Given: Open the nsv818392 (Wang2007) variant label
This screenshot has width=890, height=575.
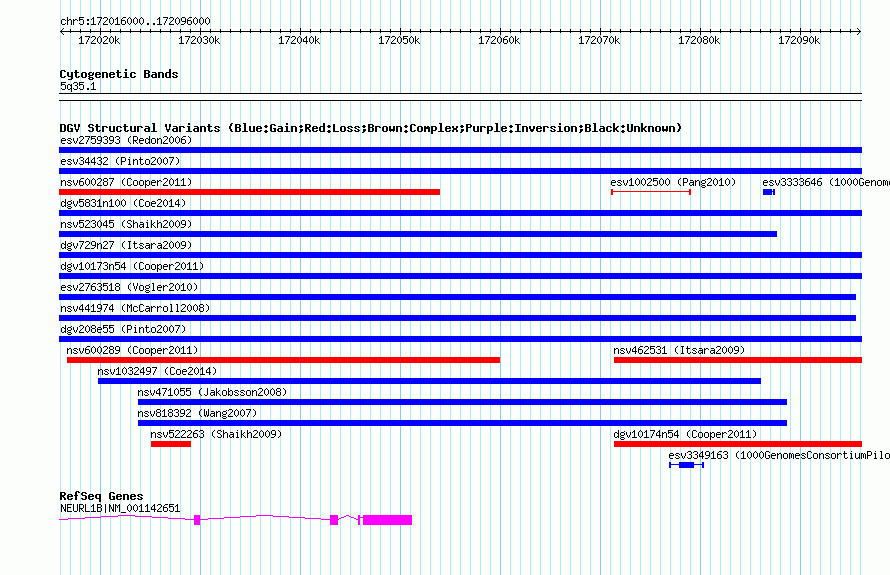Looking at the screenshot, I should pyautogui.click(x=197, y=413).
